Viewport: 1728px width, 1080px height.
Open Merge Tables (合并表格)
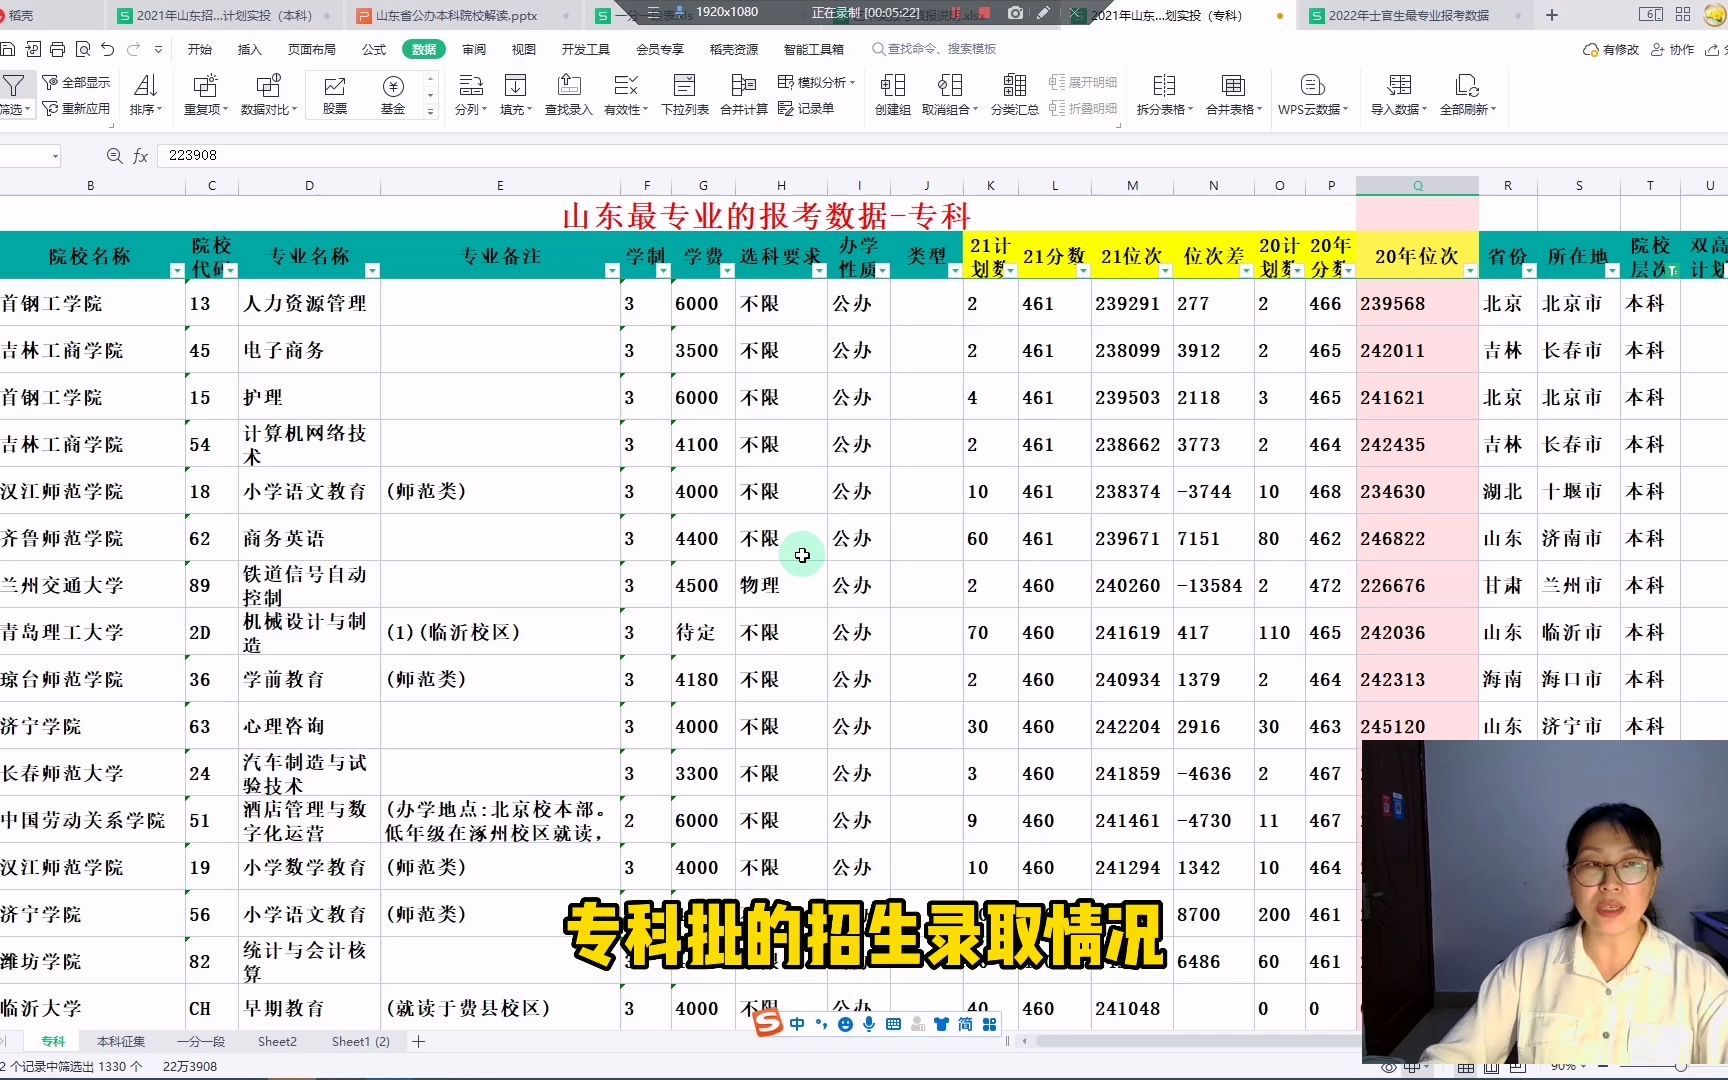(x=1233, y=95)
